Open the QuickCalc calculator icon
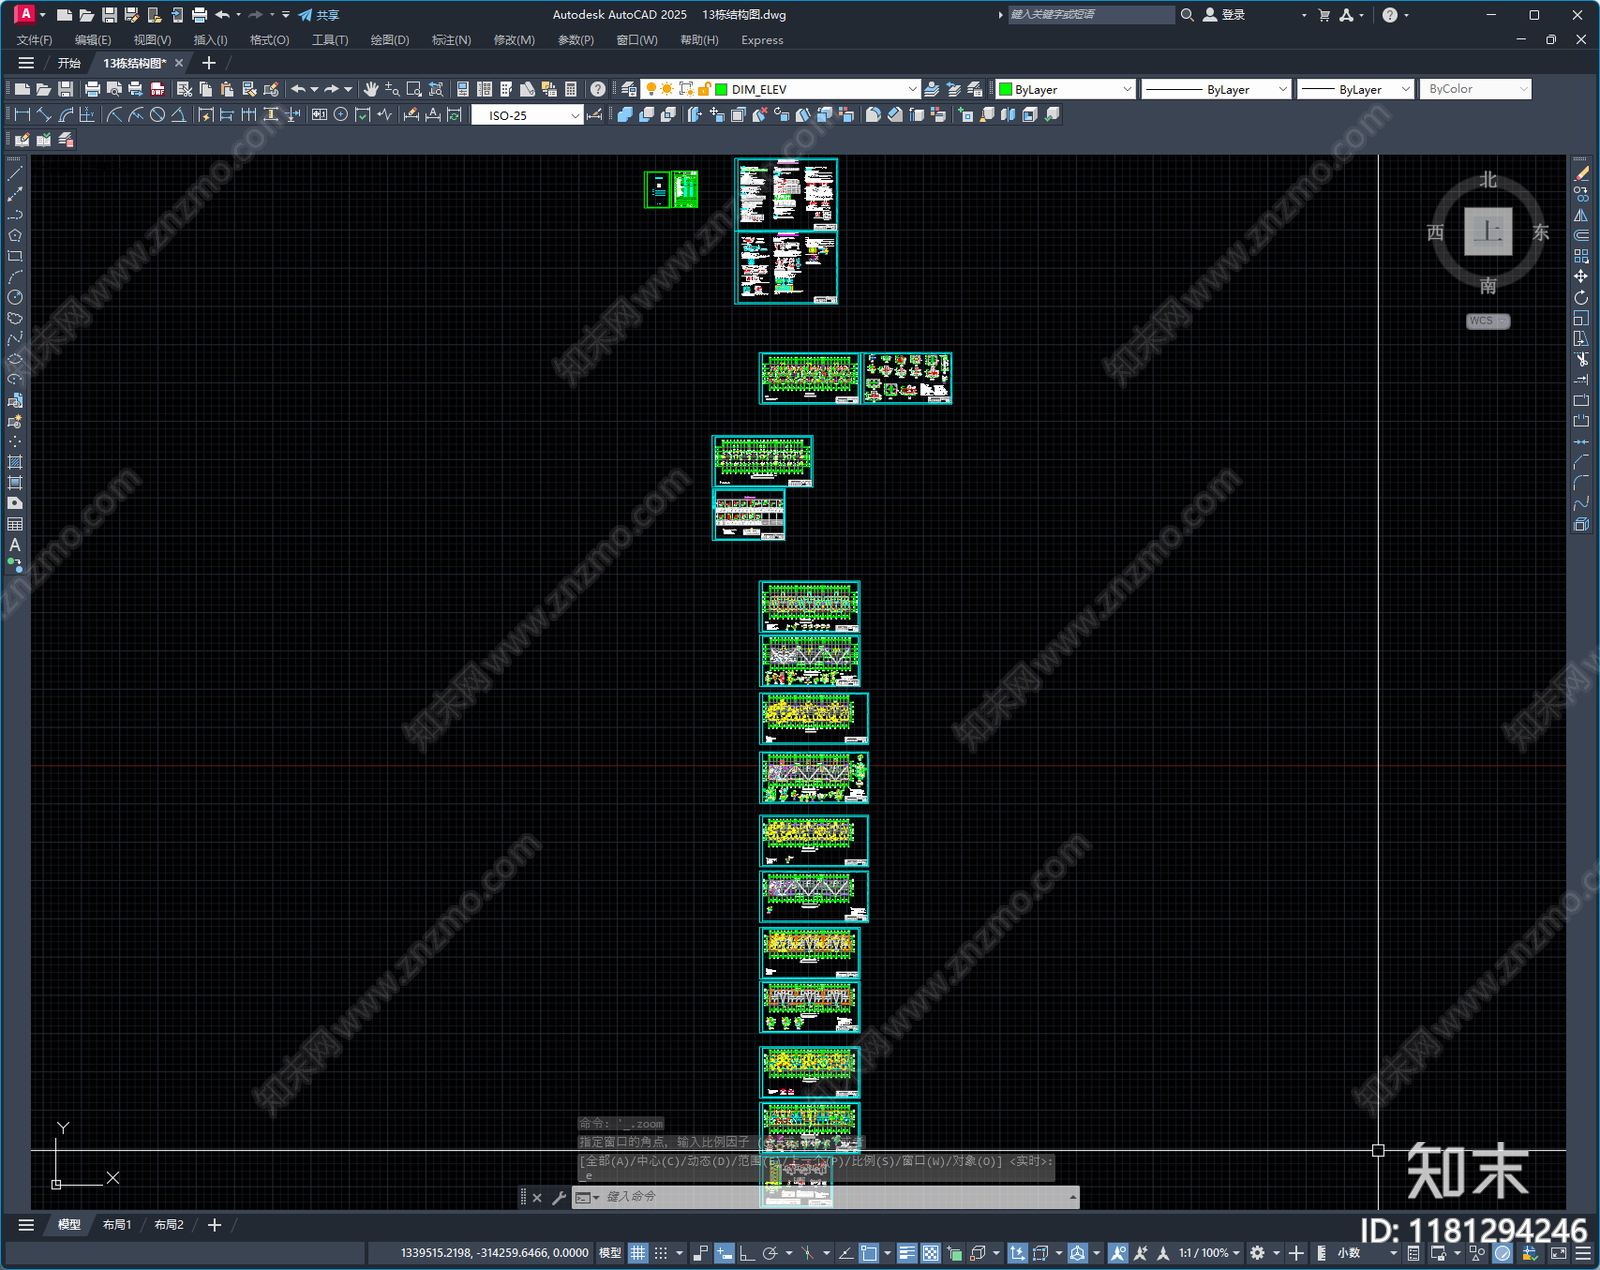The width and height of the screenshot is (1600, 1270). pos(571,89)
